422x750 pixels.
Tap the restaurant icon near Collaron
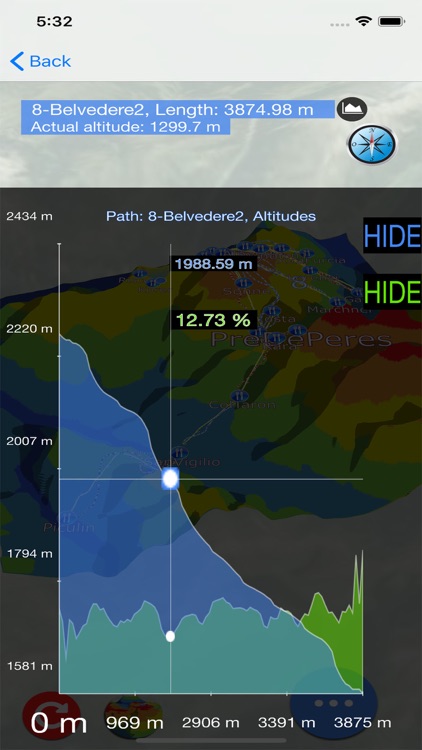(x=238, y=395)
